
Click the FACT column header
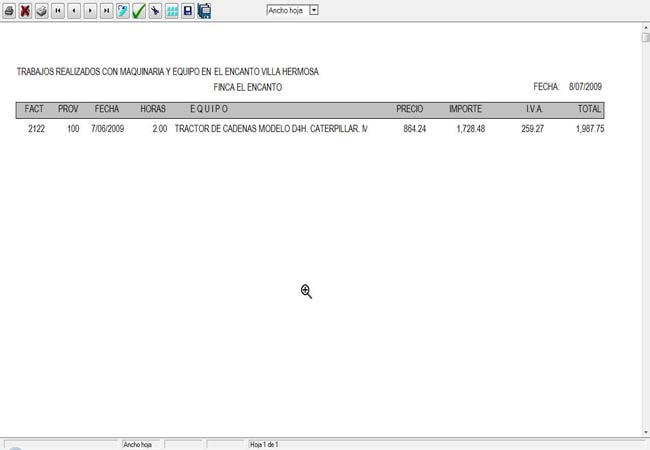click(34, 109)
